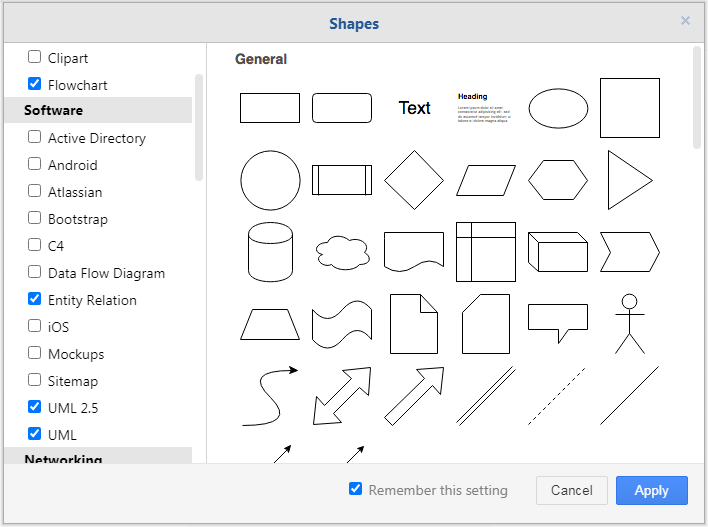This screenshot has height=527, width=708.
Task: Disable the Entity Relation checkbox
Action: point(35,300)
